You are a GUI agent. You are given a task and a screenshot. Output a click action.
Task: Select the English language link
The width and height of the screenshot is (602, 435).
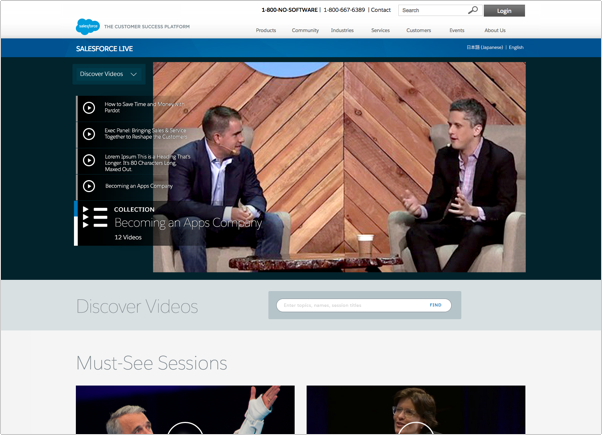(x=516, y=48)
